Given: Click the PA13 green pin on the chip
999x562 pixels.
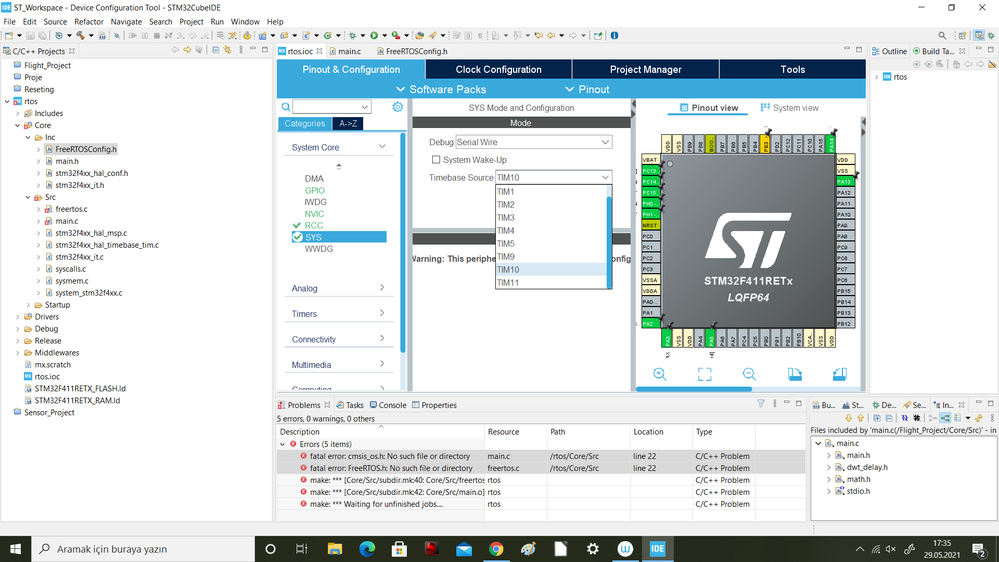Looking at the screenshot, I should coord(844,182).
